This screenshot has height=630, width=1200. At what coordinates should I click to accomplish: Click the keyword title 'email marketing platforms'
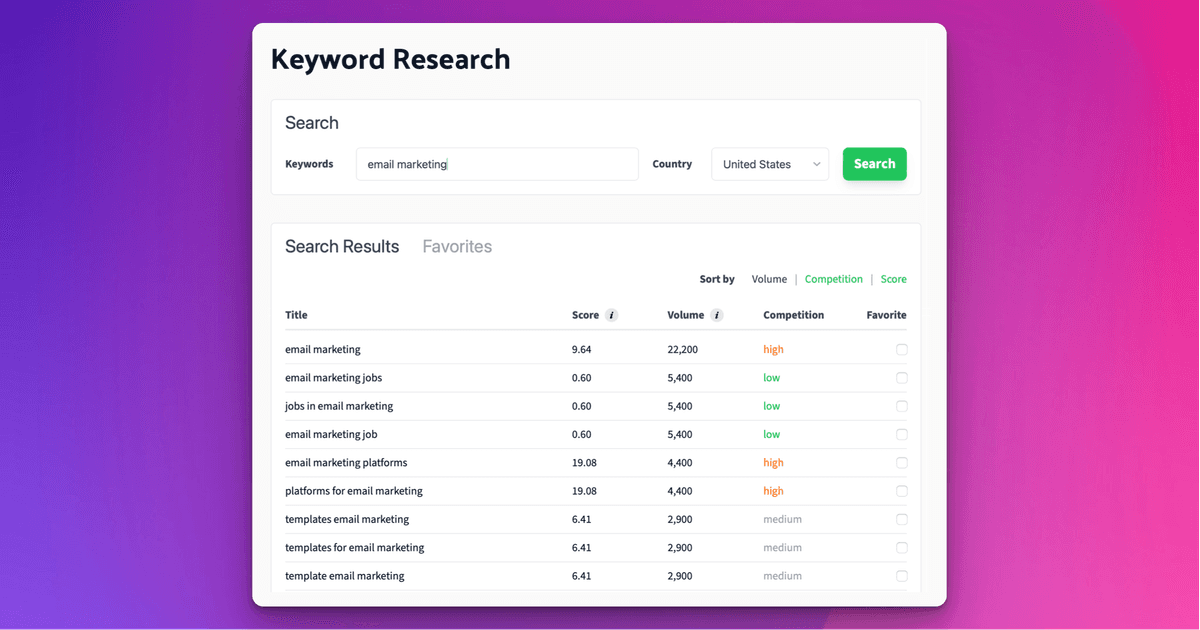[x=346, y=463]
